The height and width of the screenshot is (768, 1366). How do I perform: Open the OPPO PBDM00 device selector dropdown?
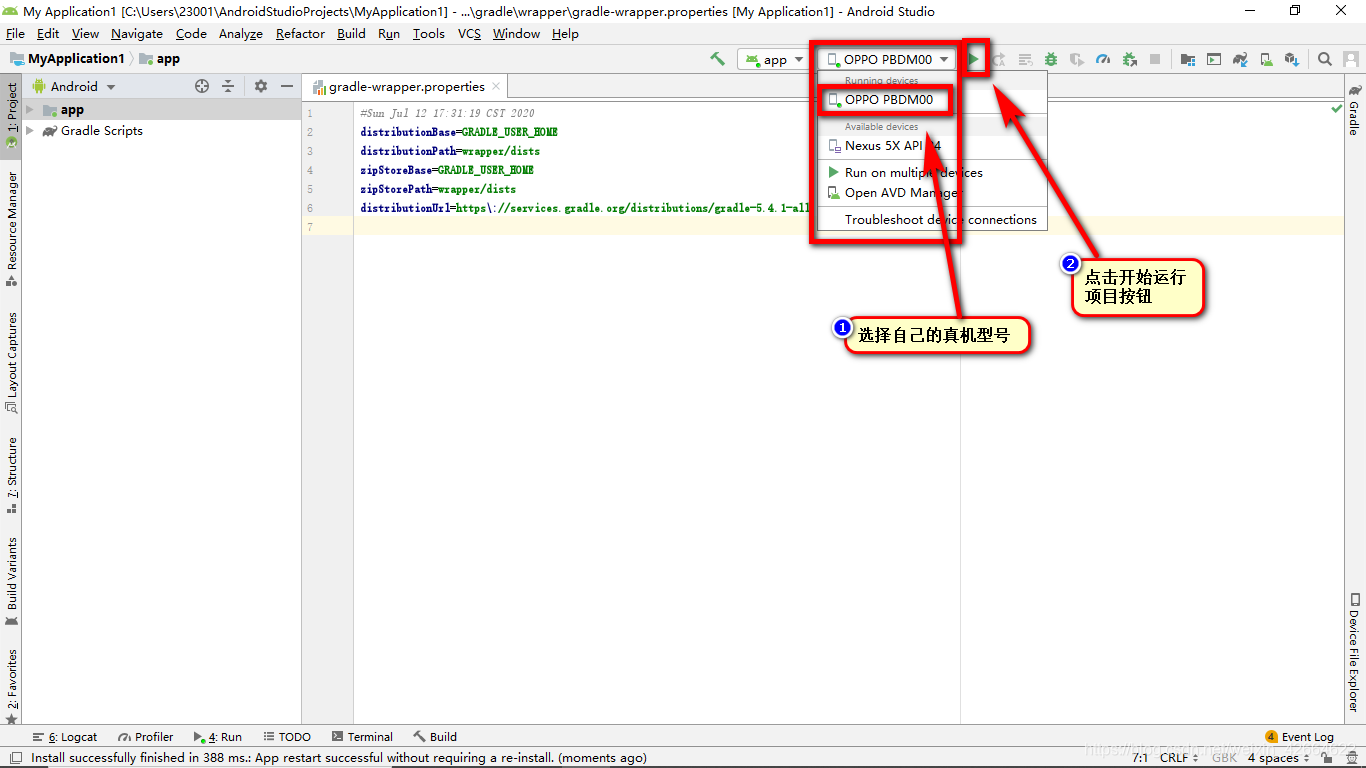pyautogui.click(x=888, y=59)
